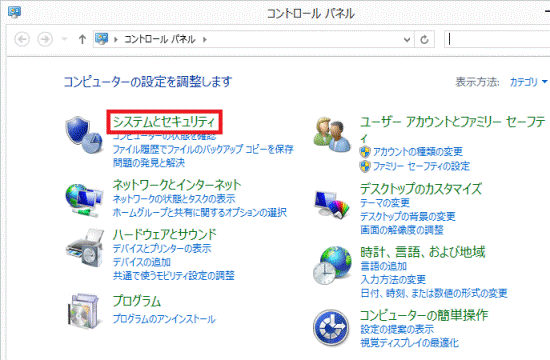The image size is (550, 360).
Task: Focus the Control Panel search box
Action: pos(497,39)
